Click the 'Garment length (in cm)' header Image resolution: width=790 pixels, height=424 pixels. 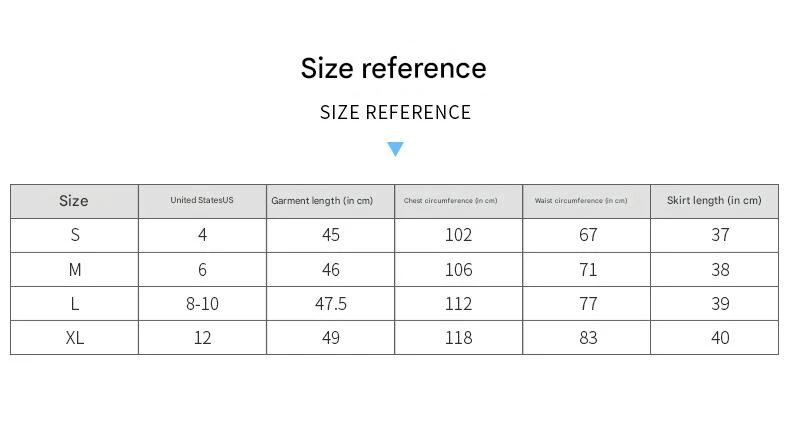322,201
